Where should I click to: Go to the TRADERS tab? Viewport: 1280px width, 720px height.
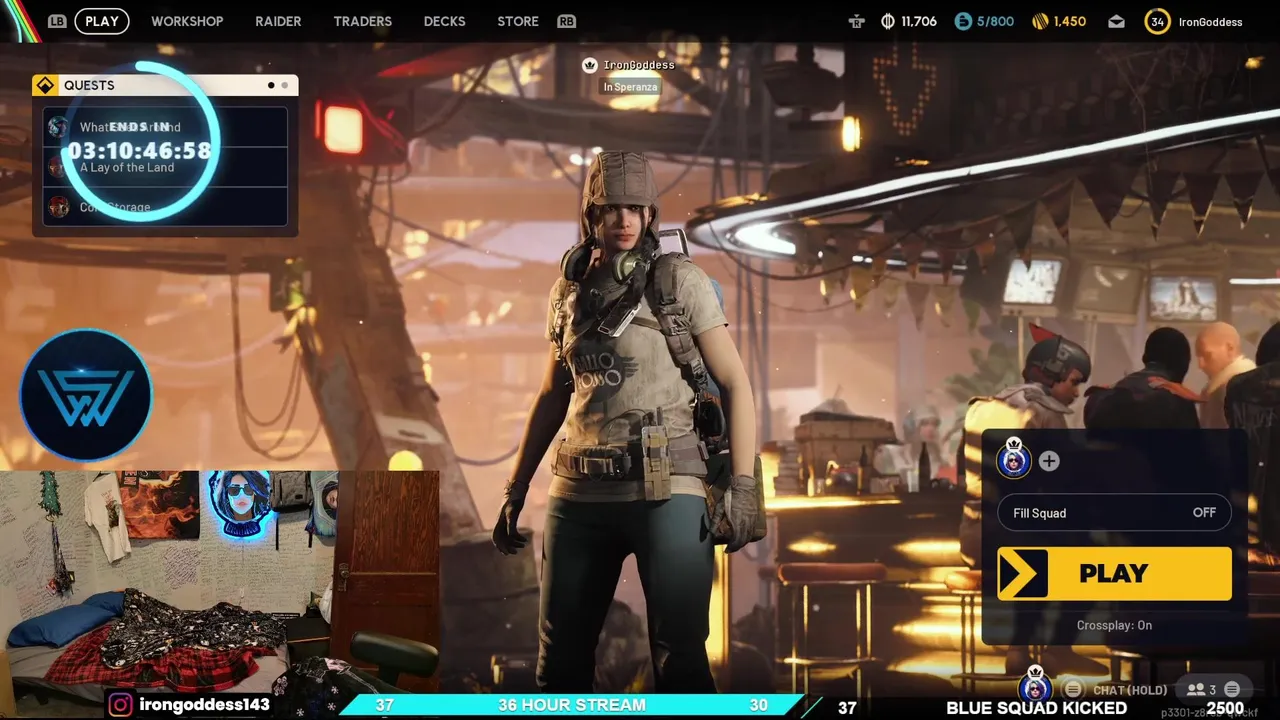[x=362, y=21]
